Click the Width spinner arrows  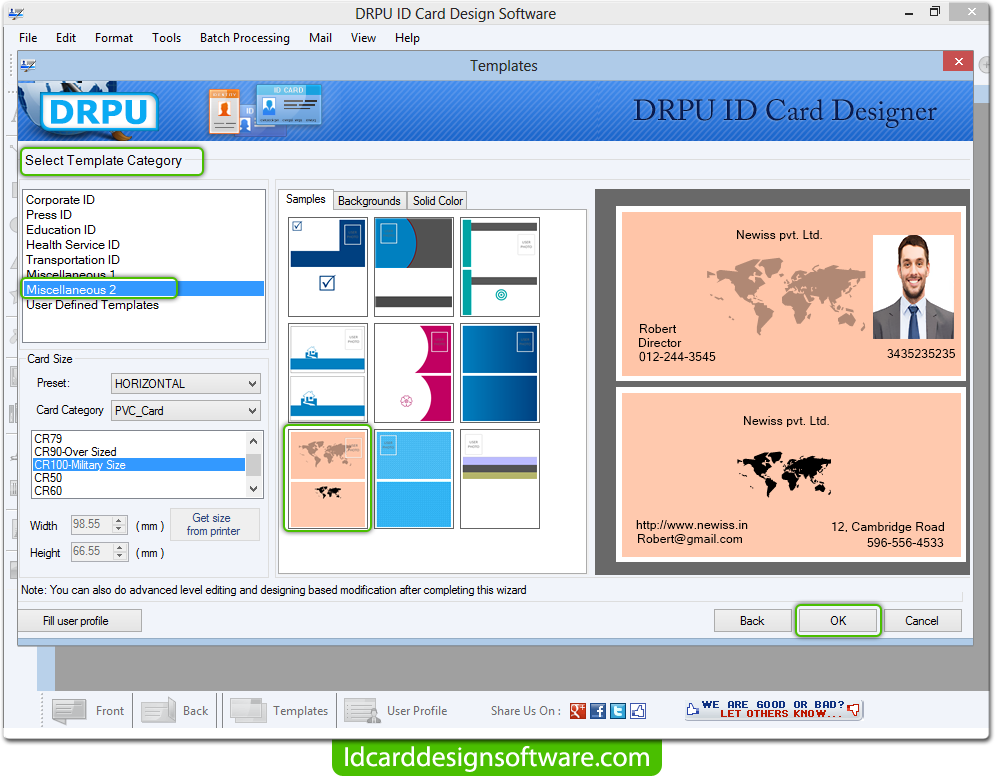coord(119,524)
